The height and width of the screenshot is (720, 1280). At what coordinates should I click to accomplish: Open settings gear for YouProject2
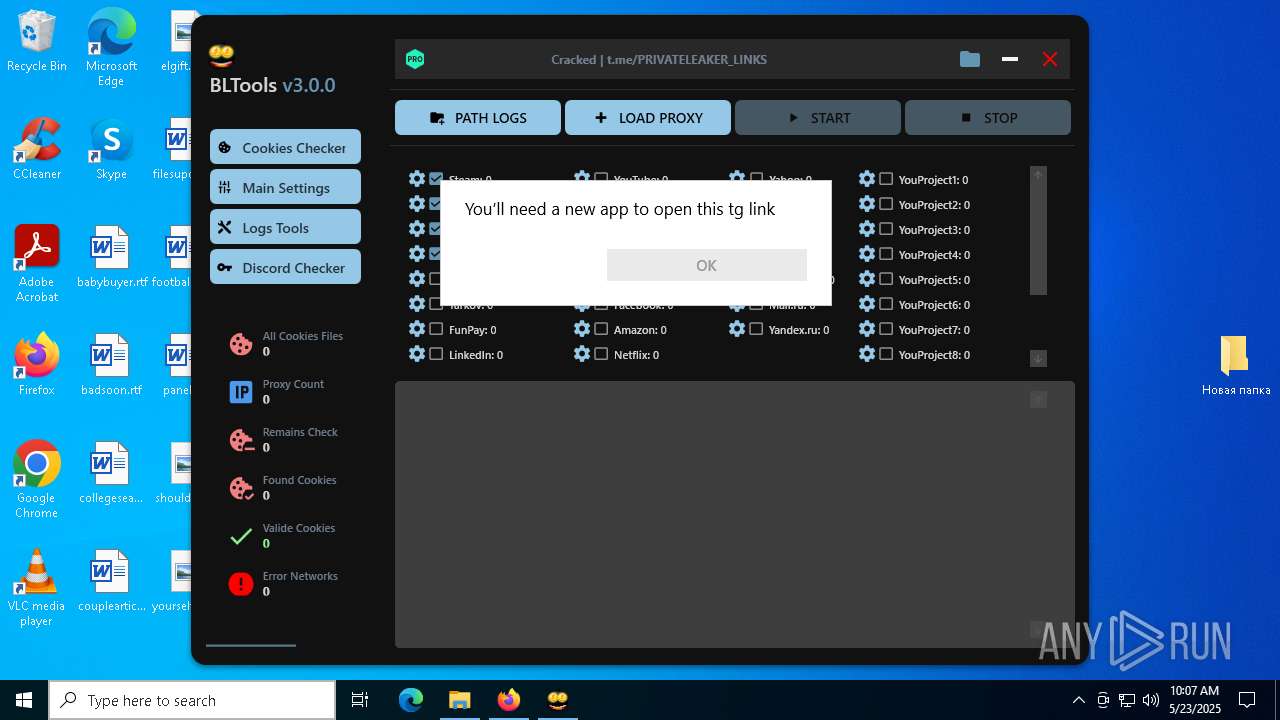[867, 204]
